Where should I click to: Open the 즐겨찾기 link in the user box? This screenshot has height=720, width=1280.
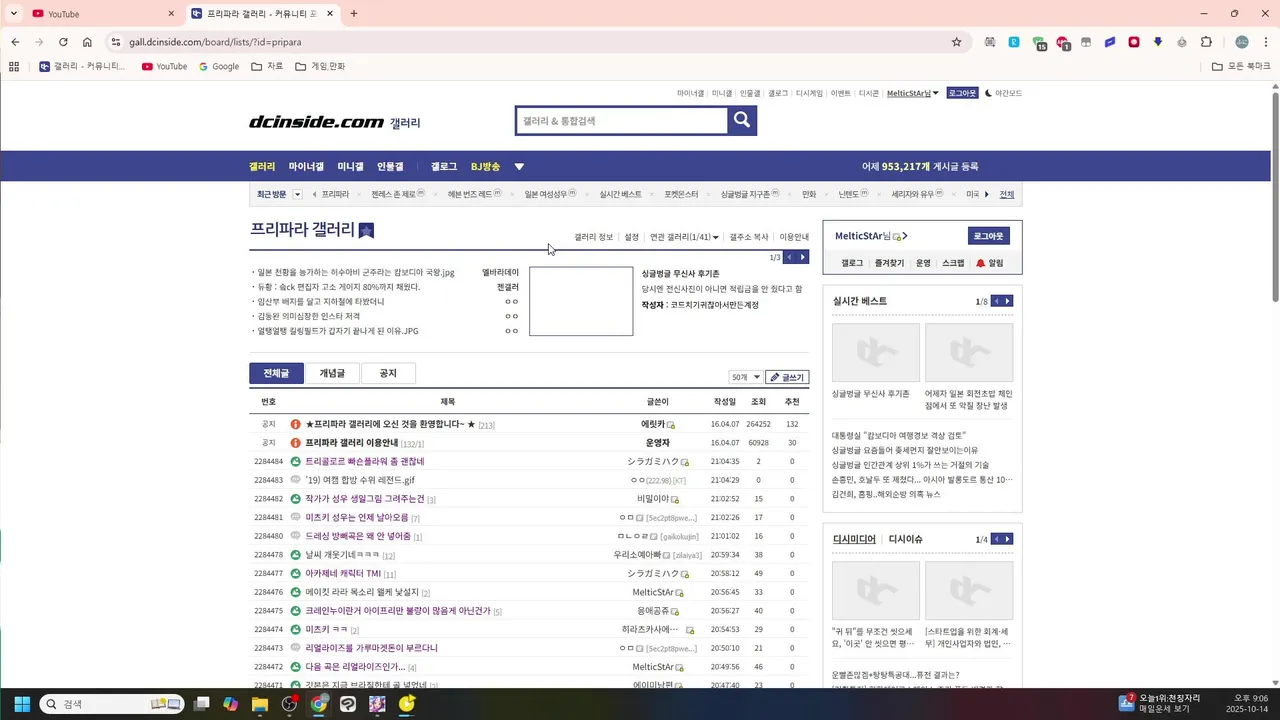coord(889,263)
